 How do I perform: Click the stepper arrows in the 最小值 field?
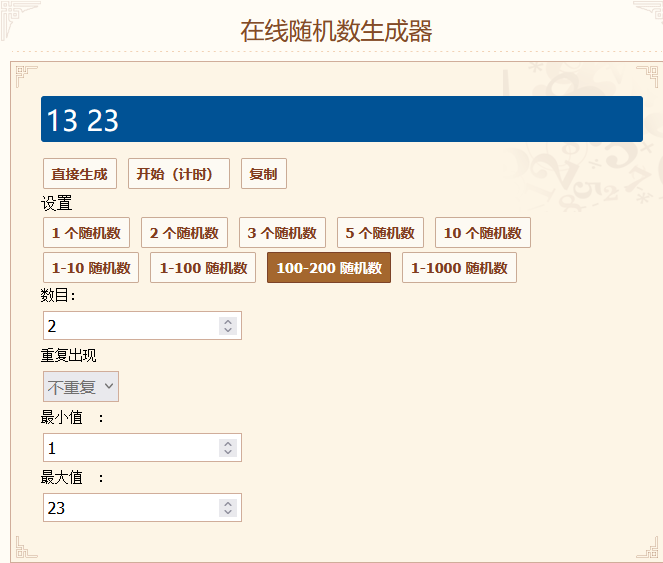tap(228, 448)
